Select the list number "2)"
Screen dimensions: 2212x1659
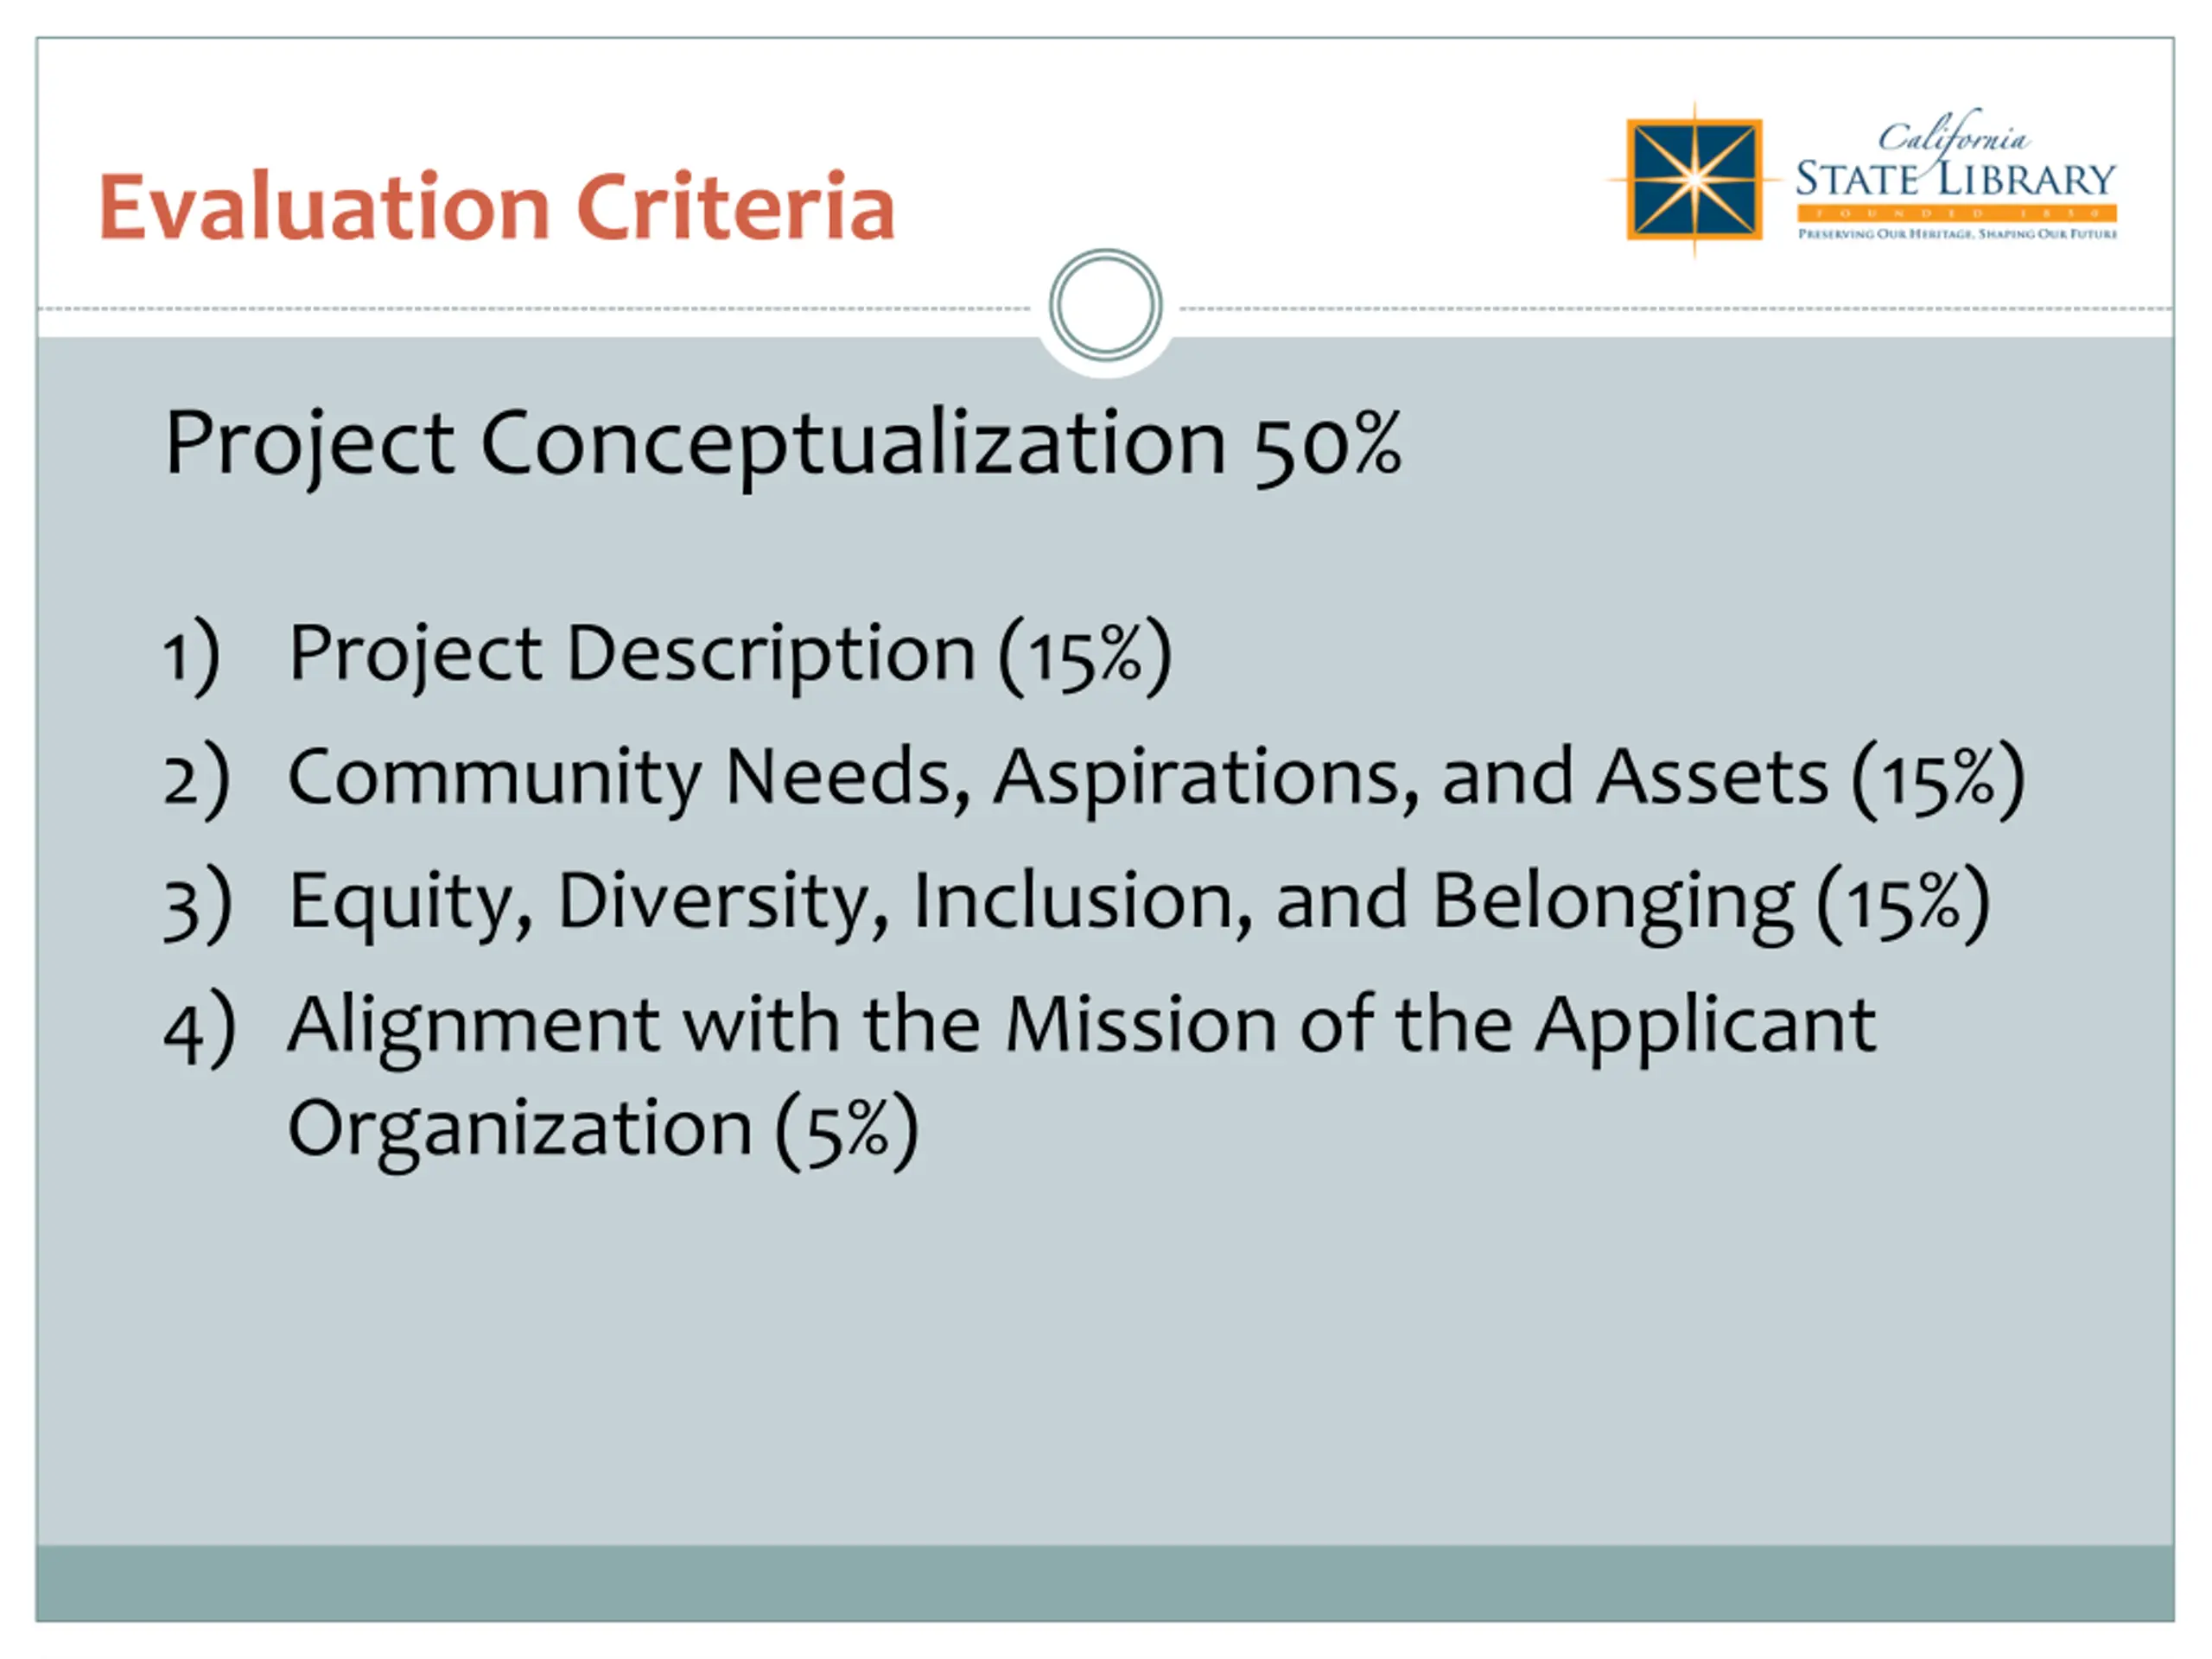[x=196, y=780]
